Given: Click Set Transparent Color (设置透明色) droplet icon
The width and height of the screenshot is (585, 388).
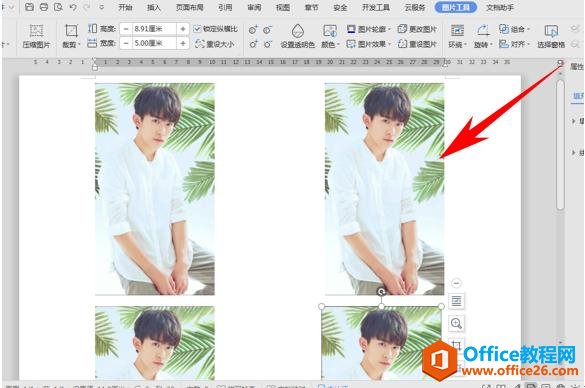Looking at the screenshot, I should pos(297,31).
